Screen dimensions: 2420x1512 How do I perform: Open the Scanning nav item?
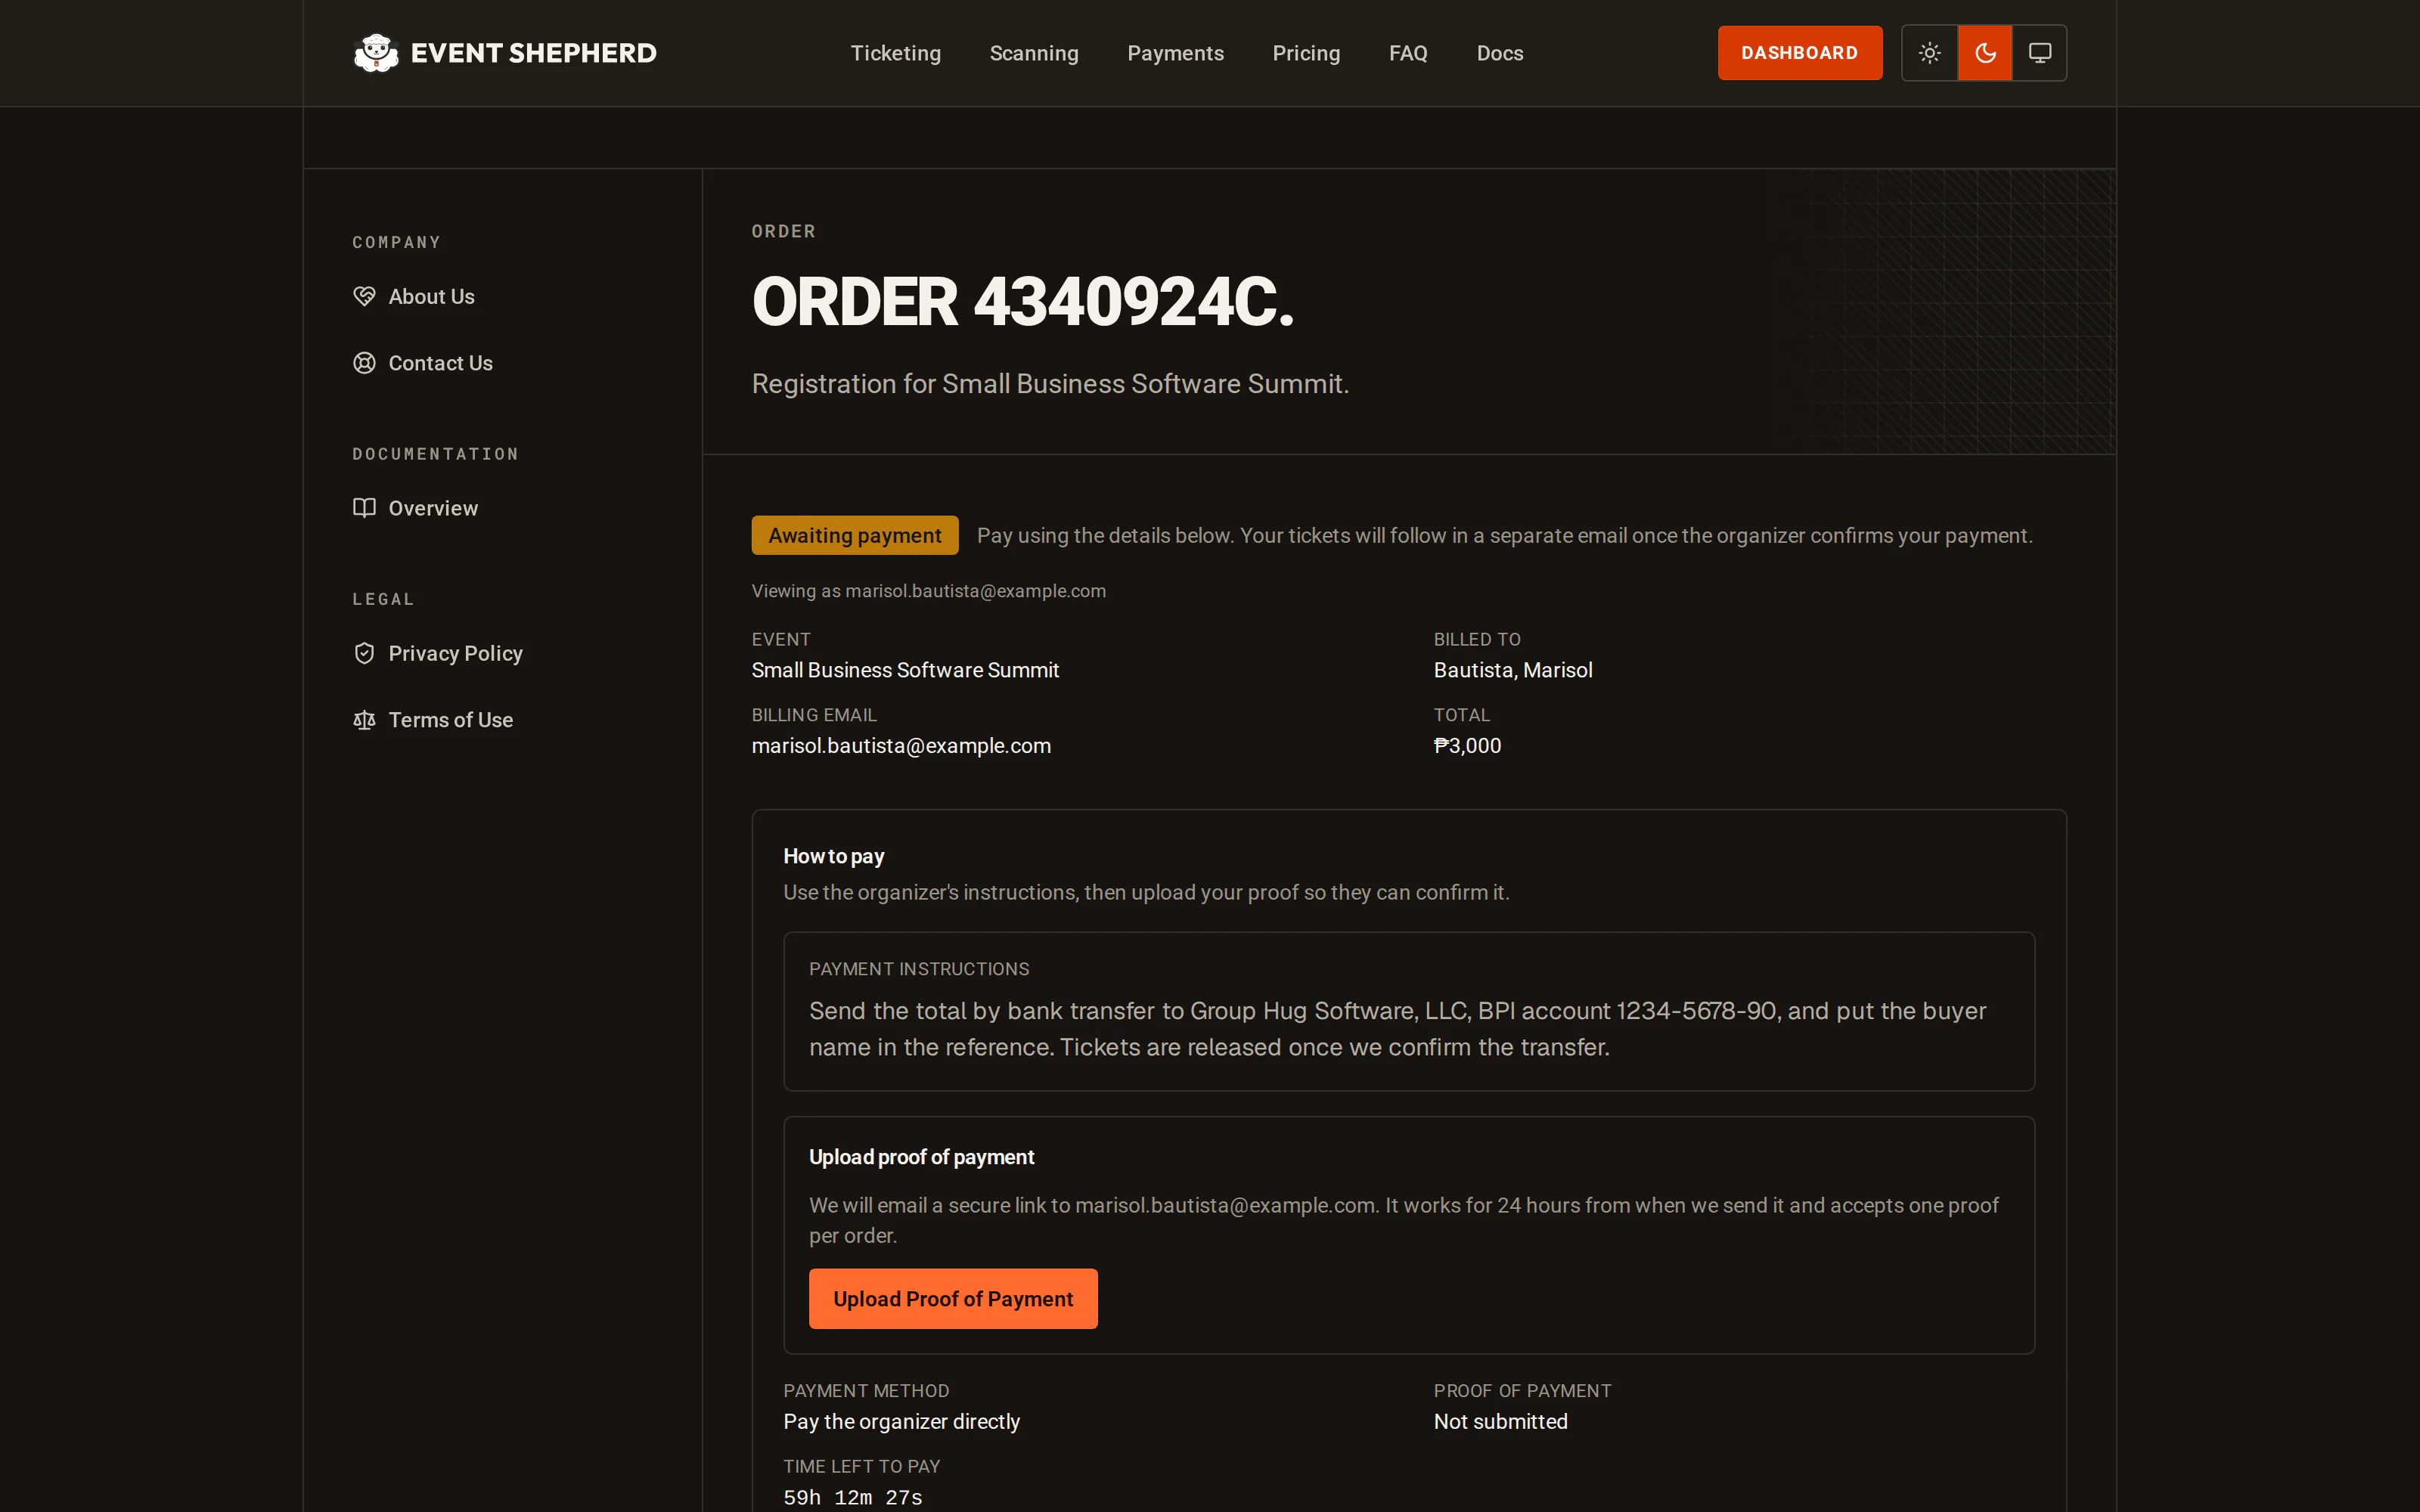pyautogui.click(x=1034, y=53)
